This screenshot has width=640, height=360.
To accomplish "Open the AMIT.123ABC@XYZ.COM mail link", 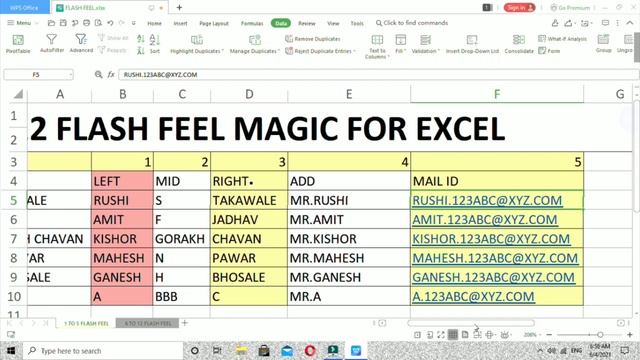I will pyautogui.click(x=485, y=220).
